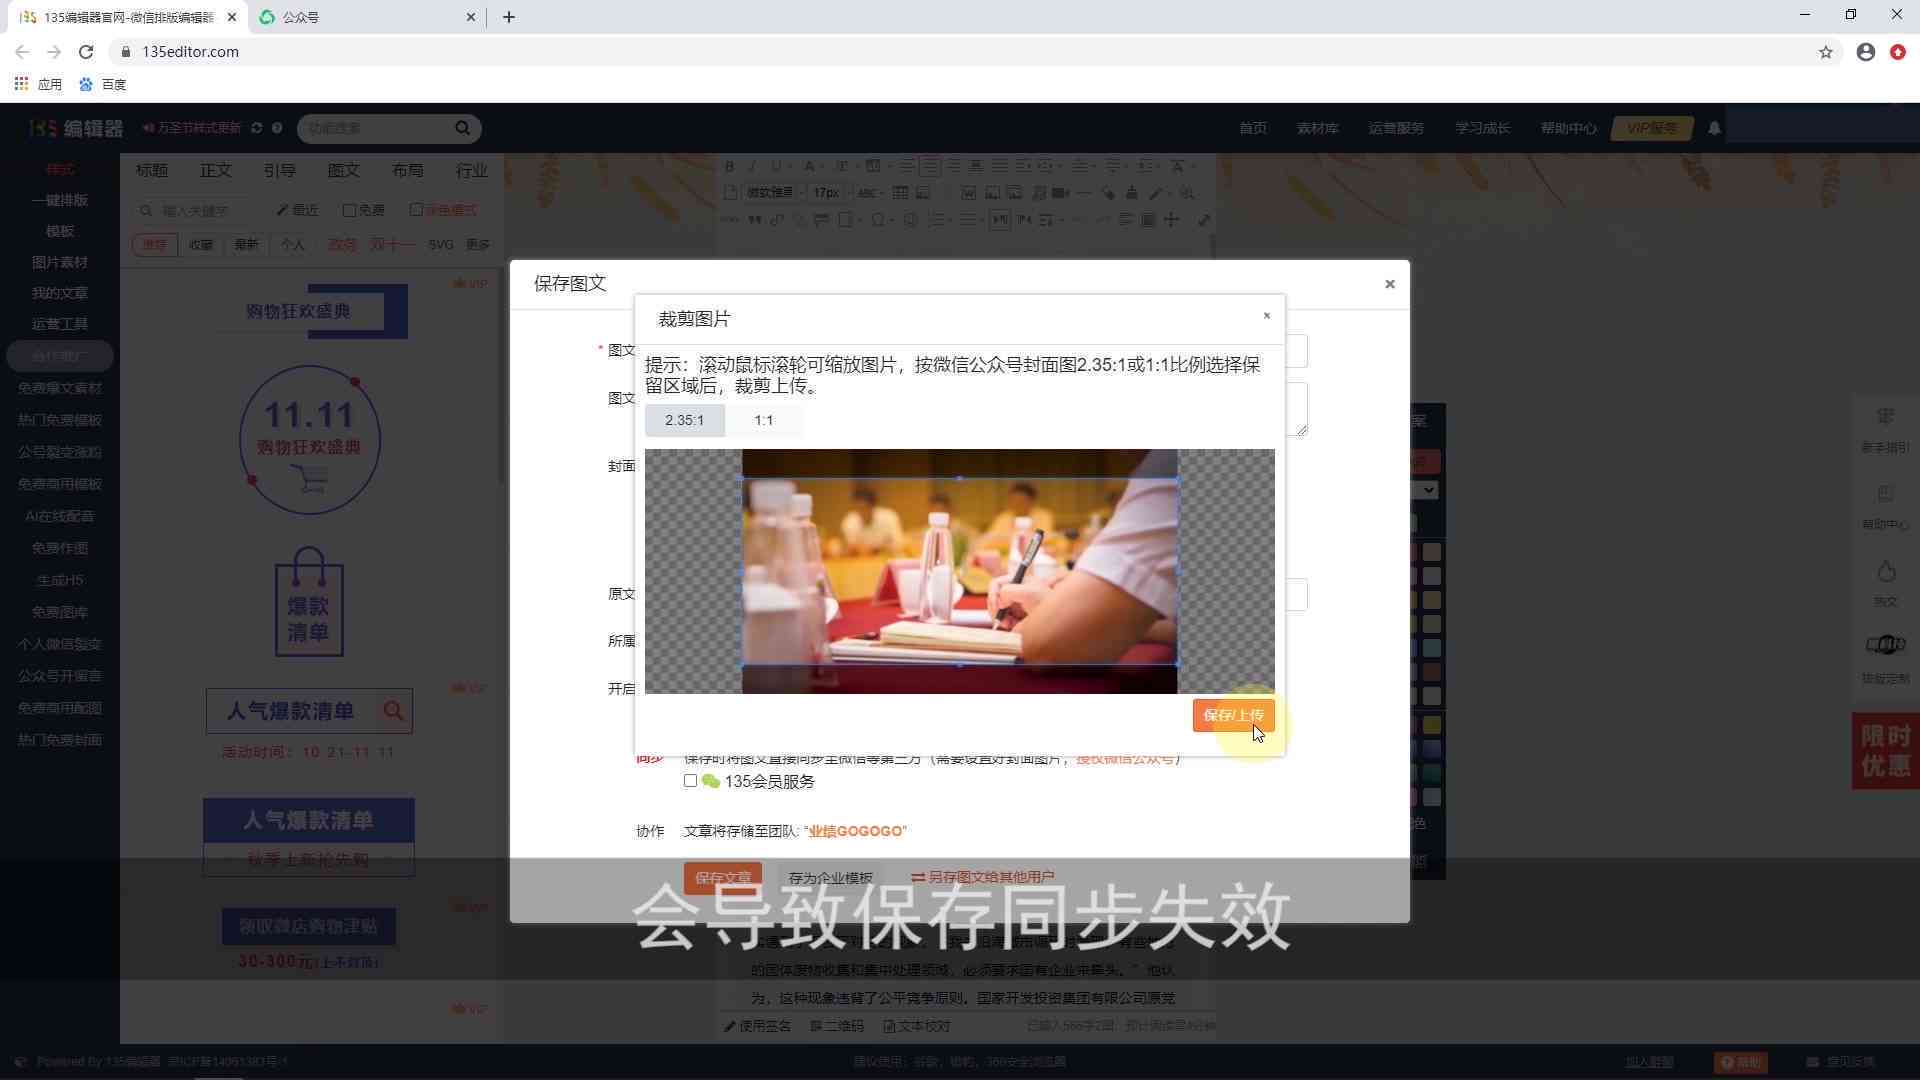Select the 爆款清单 shopping bag template

click(309, 602)
